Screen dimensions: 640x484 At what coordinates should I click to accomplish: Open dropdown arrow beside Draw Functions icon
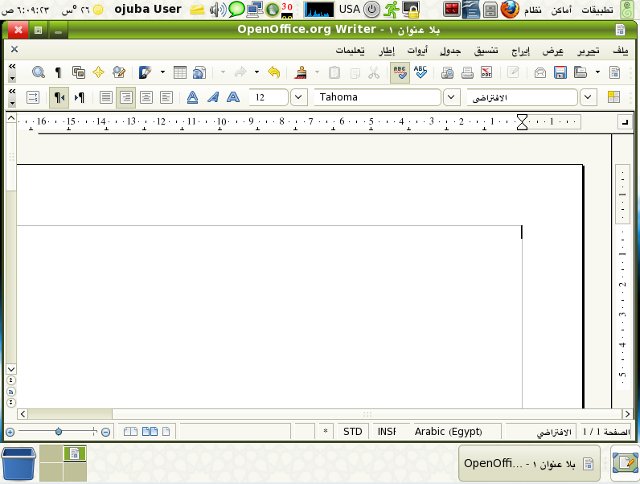click(x=162, y=73)
